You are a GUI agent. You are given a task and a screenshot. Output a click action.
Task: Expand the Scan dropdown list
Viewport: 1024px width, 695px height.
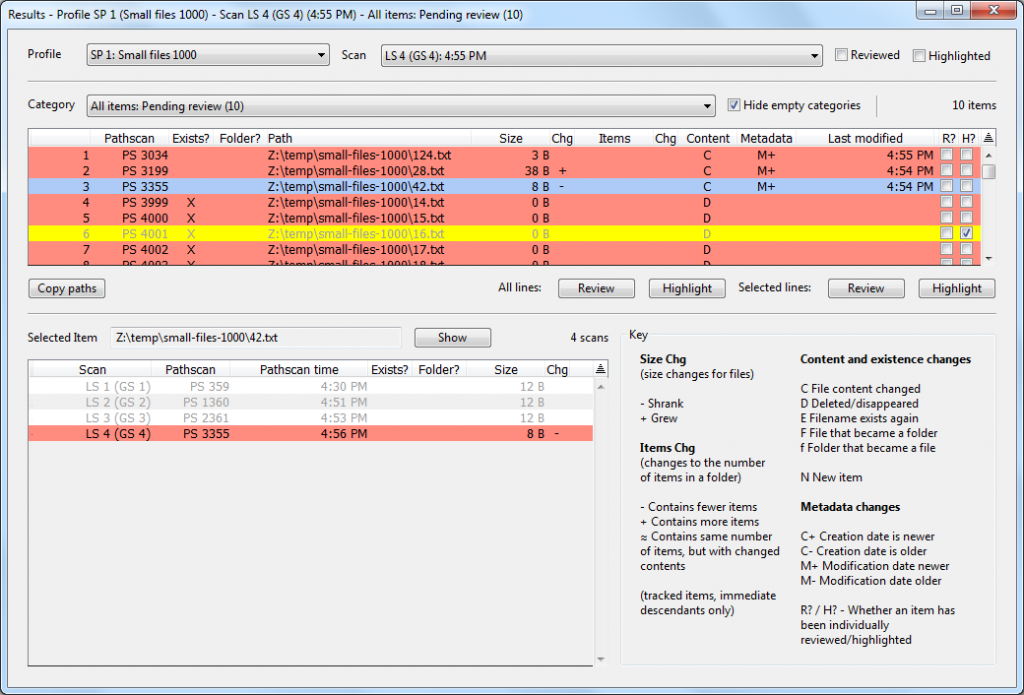click(x=601, y=56)
